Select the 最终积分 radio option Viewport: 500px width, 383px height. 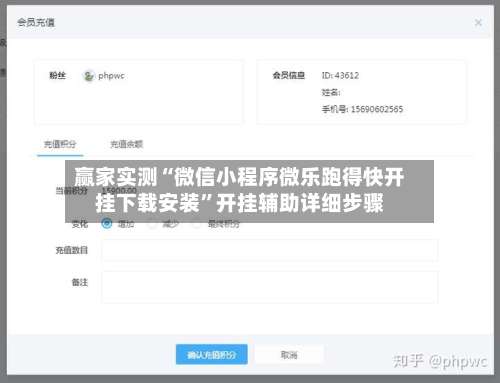pyautogui.click(x=196, y=224)
